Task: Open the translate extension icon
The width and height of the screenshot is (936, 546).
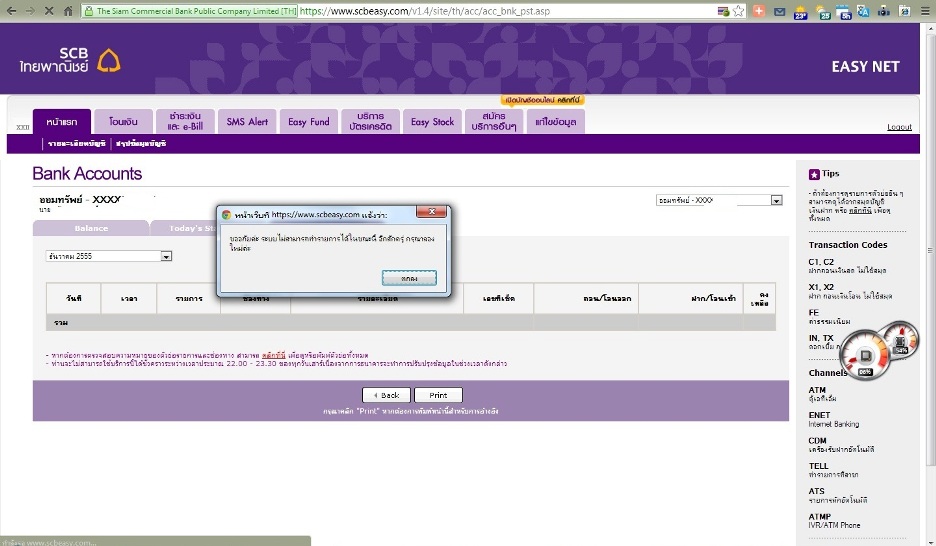Action: tap(863, 11)
